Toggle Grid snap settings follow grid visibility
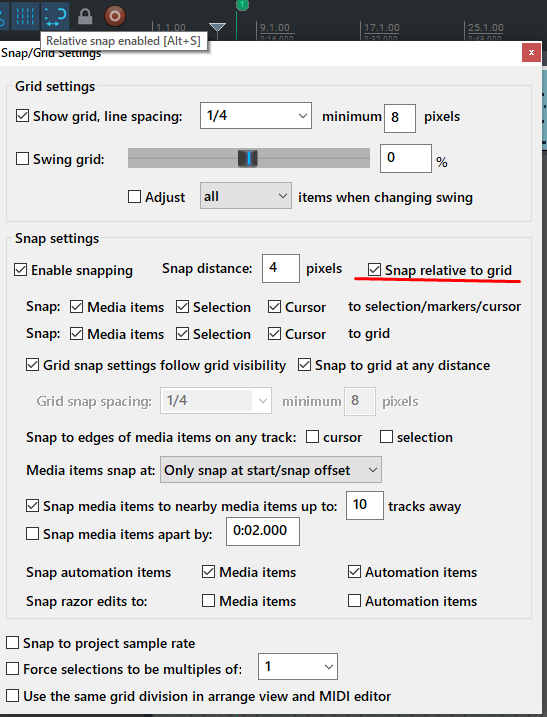Screen dimensions: 547x717 point(32,365)
